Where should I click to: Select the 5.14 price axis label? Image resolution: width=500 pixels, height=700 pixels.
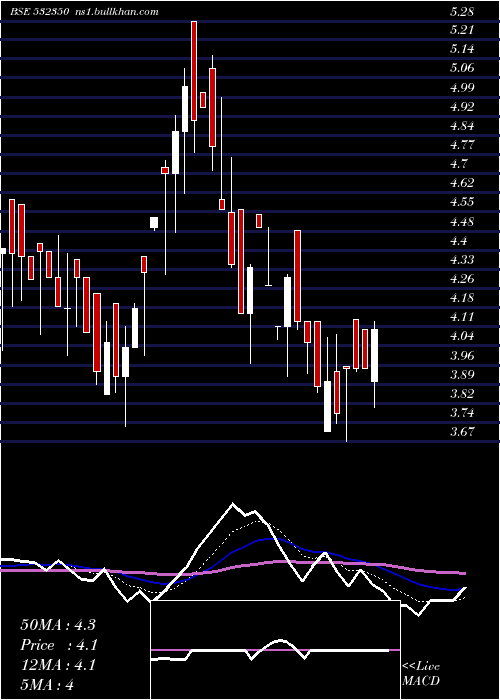[462, 49]
